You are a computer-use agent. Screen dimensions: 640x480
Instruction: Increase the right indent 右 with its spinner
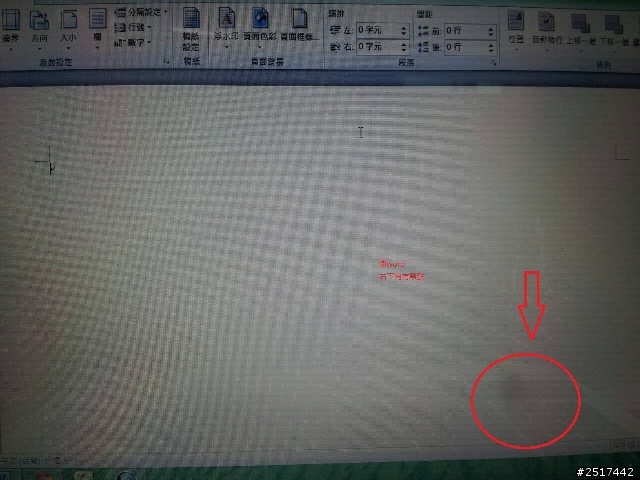(x=404, y=44)
